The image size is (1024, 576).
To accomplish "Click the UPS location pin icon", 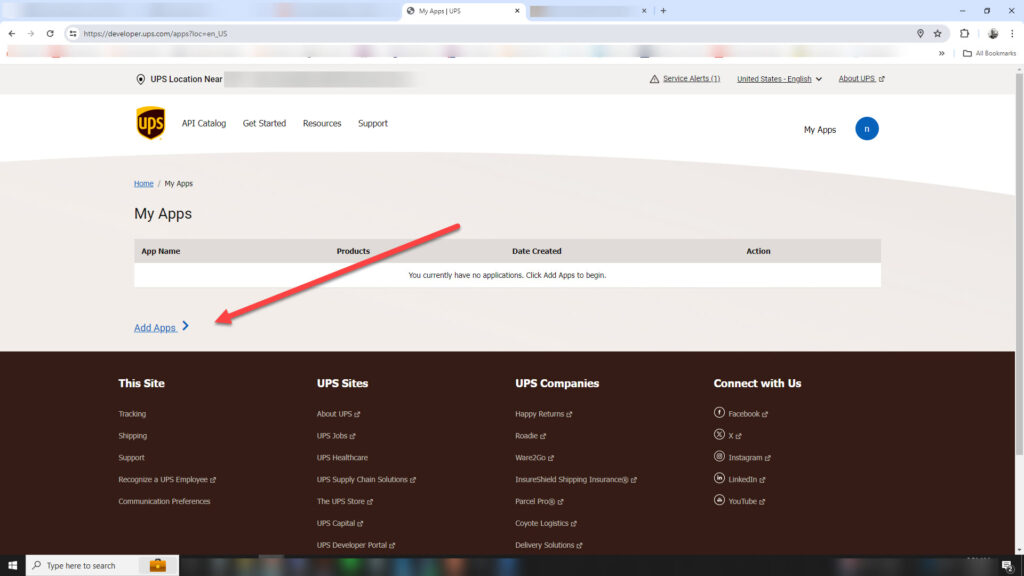I will pyautogui.click(x=140, y=79).
